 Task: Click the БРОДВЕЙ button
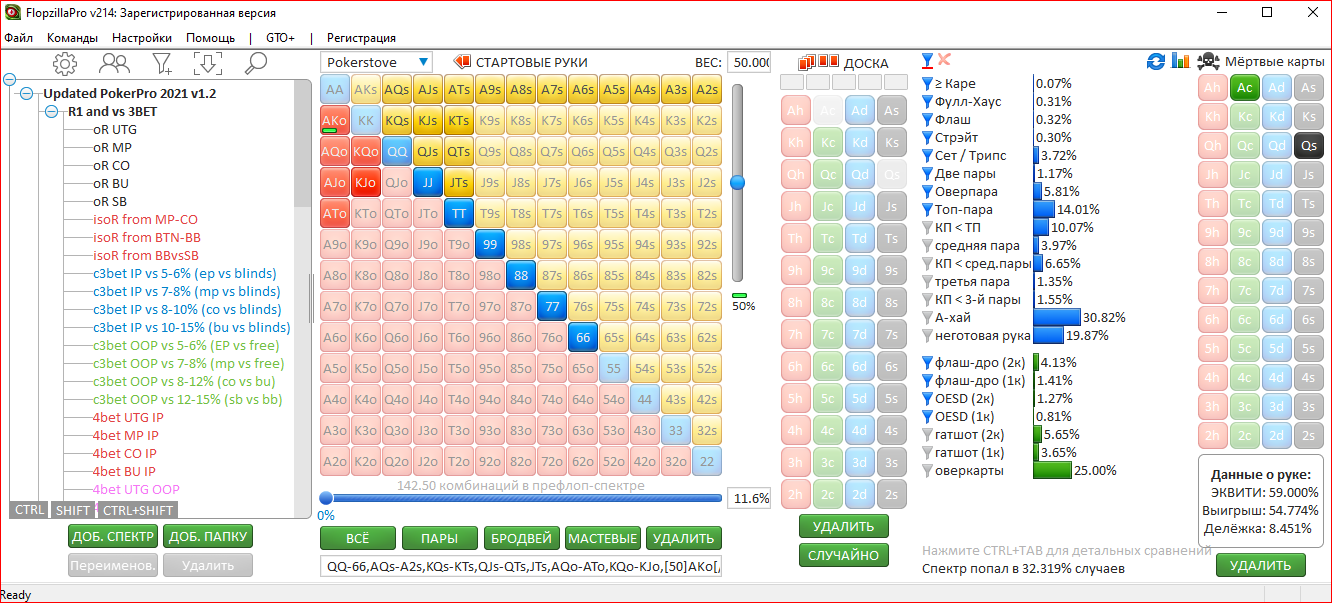coord(521,538)
